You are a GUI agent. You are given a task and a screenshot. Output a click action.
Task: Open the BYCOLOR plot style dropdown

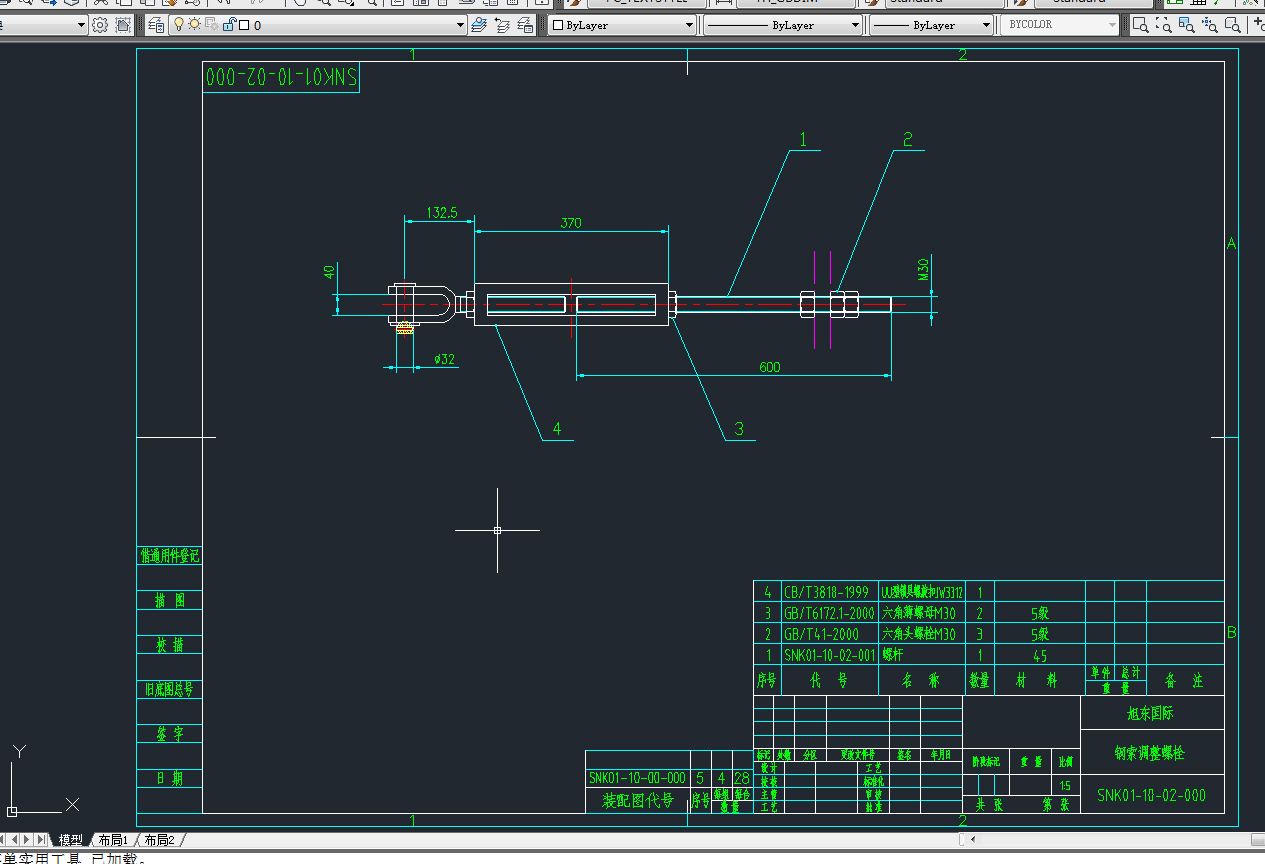pyautogui.click(x=1112, y=25)
